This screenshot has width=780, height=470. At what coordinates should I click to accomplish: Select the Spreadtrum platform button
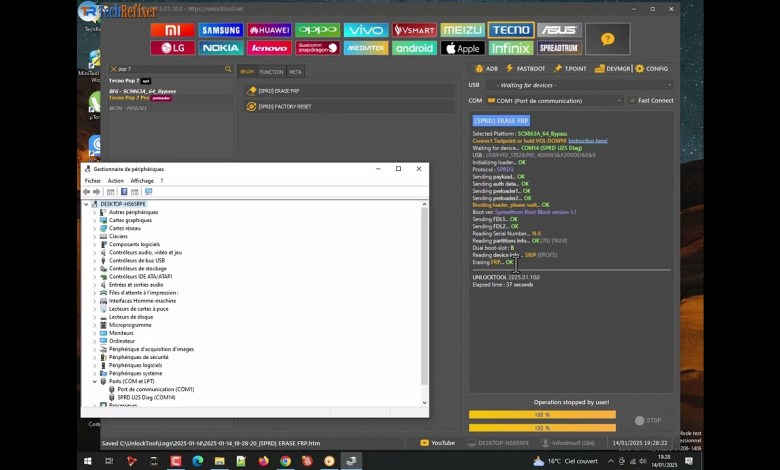pos(559,48)
